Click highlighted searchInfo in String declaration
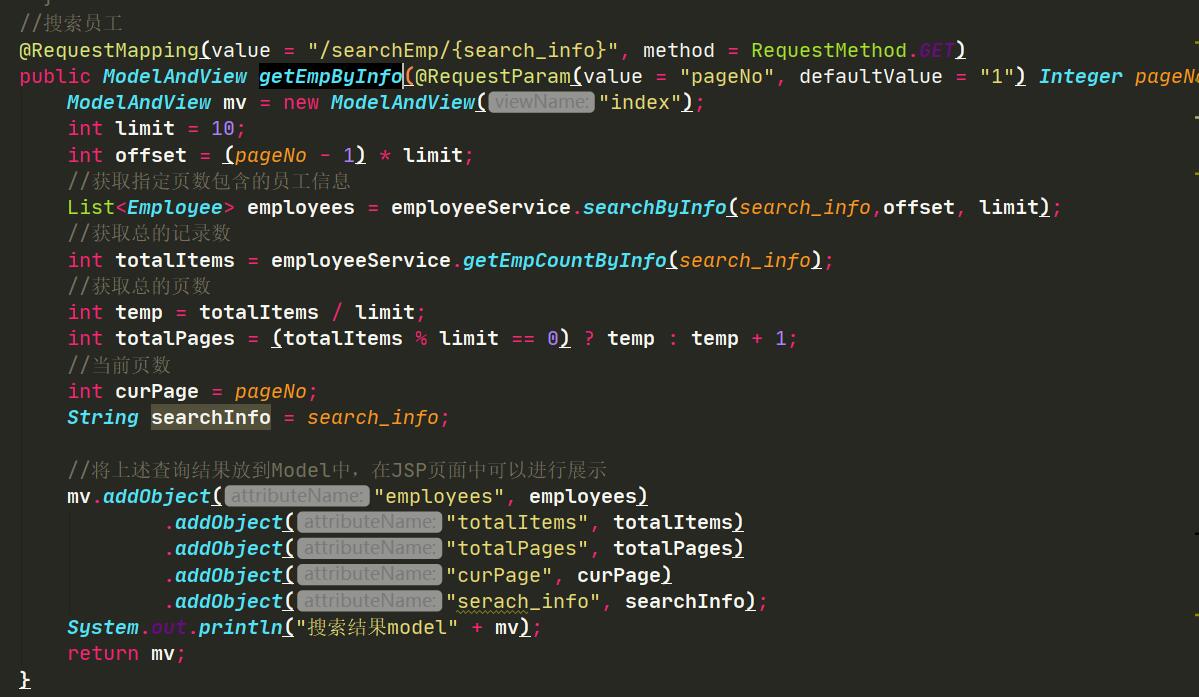The width and height of the screenshot is (1199, 697). coord(210,417)
